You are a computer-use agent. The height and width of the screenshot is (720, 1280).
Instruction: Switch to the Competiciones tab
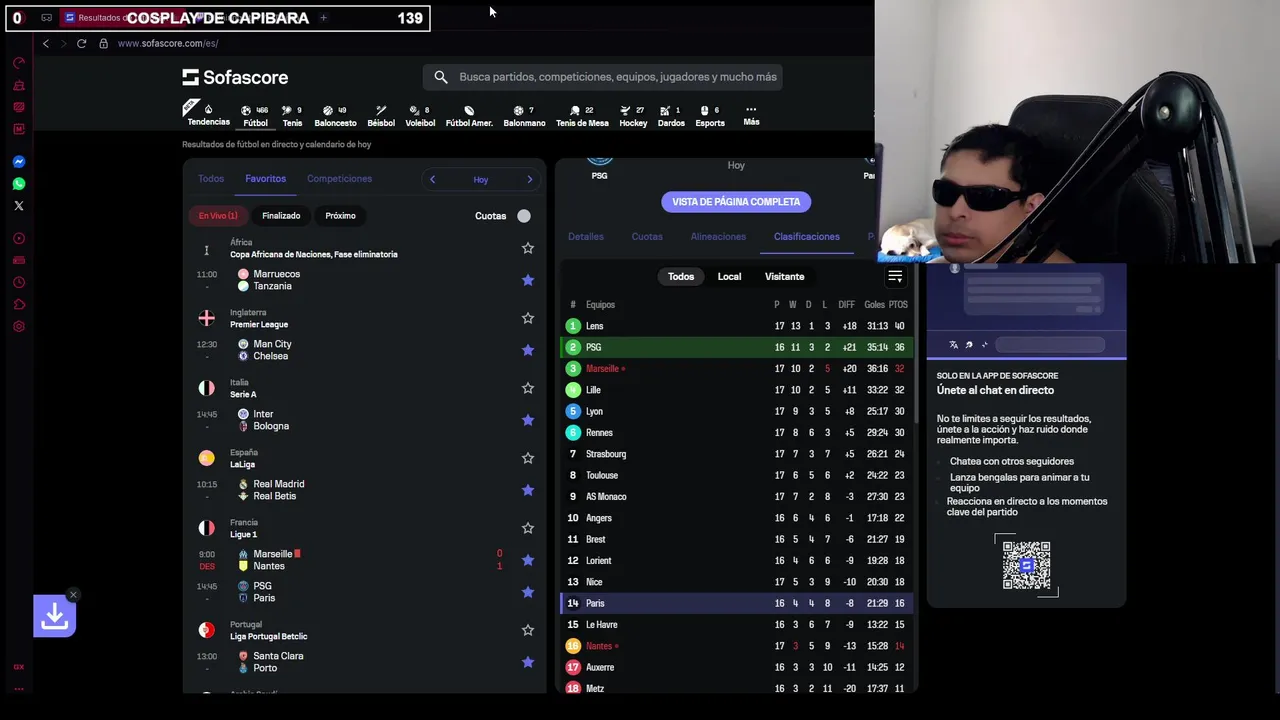coord(339,179)
